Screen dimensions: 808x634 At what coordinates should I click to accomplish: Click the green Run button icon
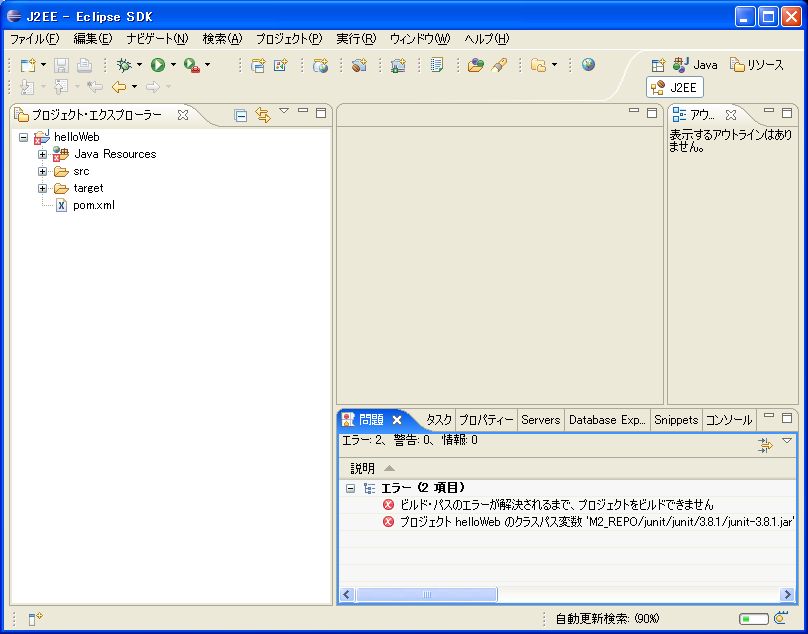pyautogui.click(x=158, y=65)
